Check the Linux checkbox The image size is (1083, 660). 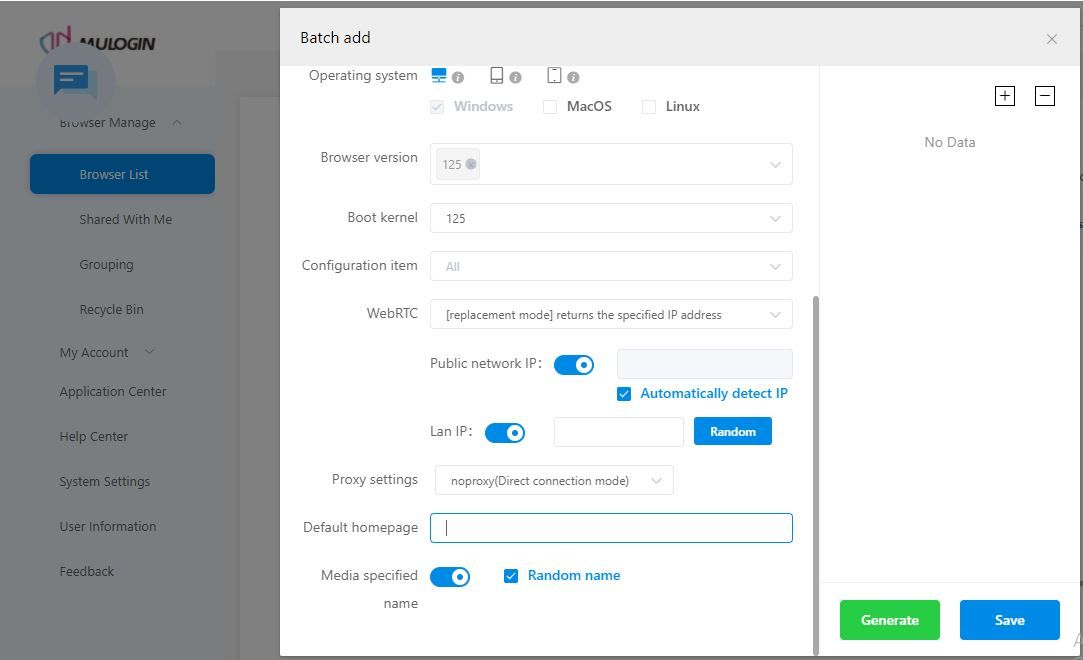point(649,107)
